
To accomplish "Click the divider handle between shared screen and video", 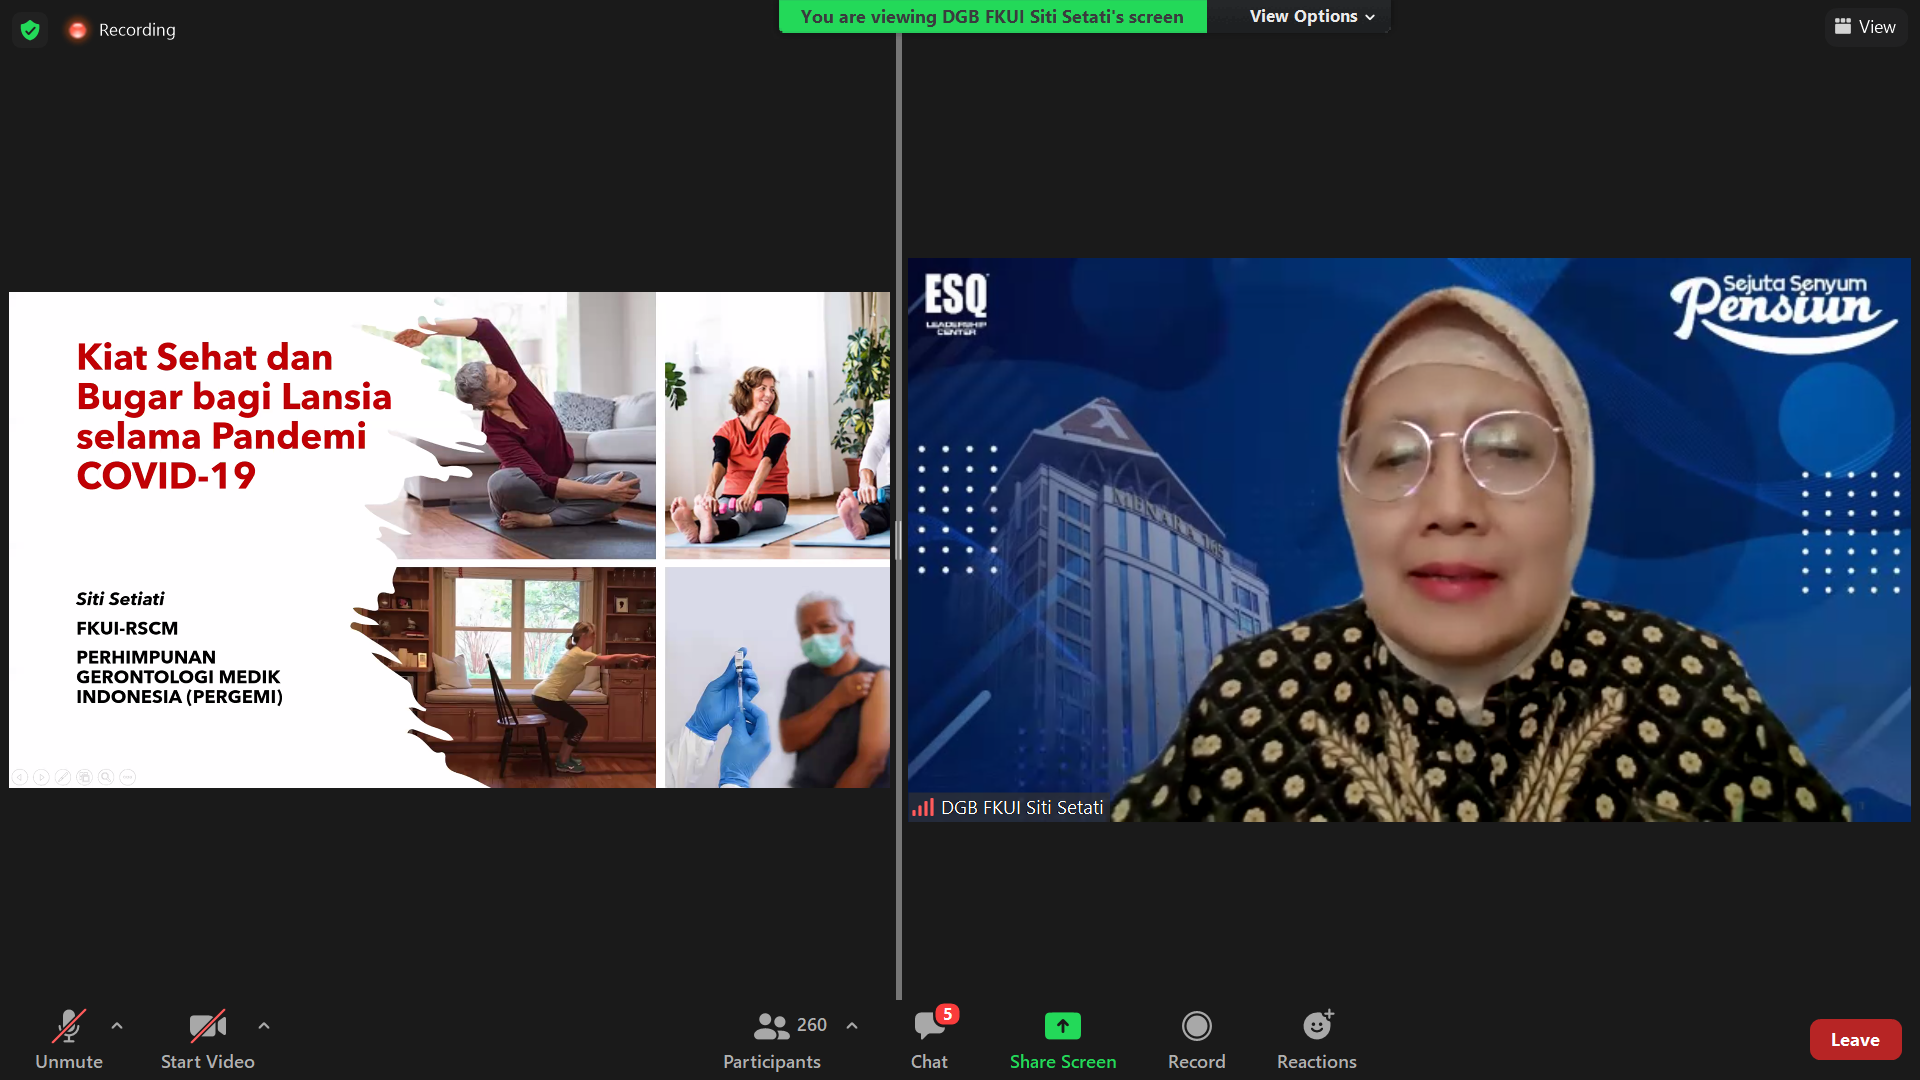I will coord(898,540).
